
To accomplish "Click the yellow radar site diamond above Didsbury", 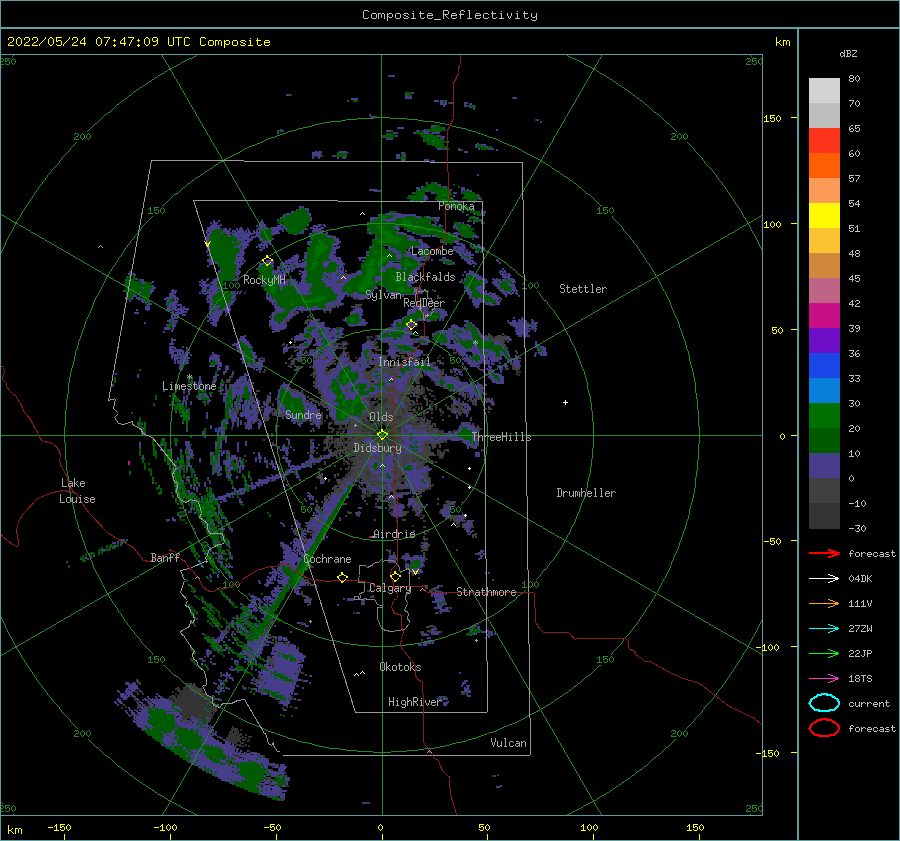I will coord(382,435).
